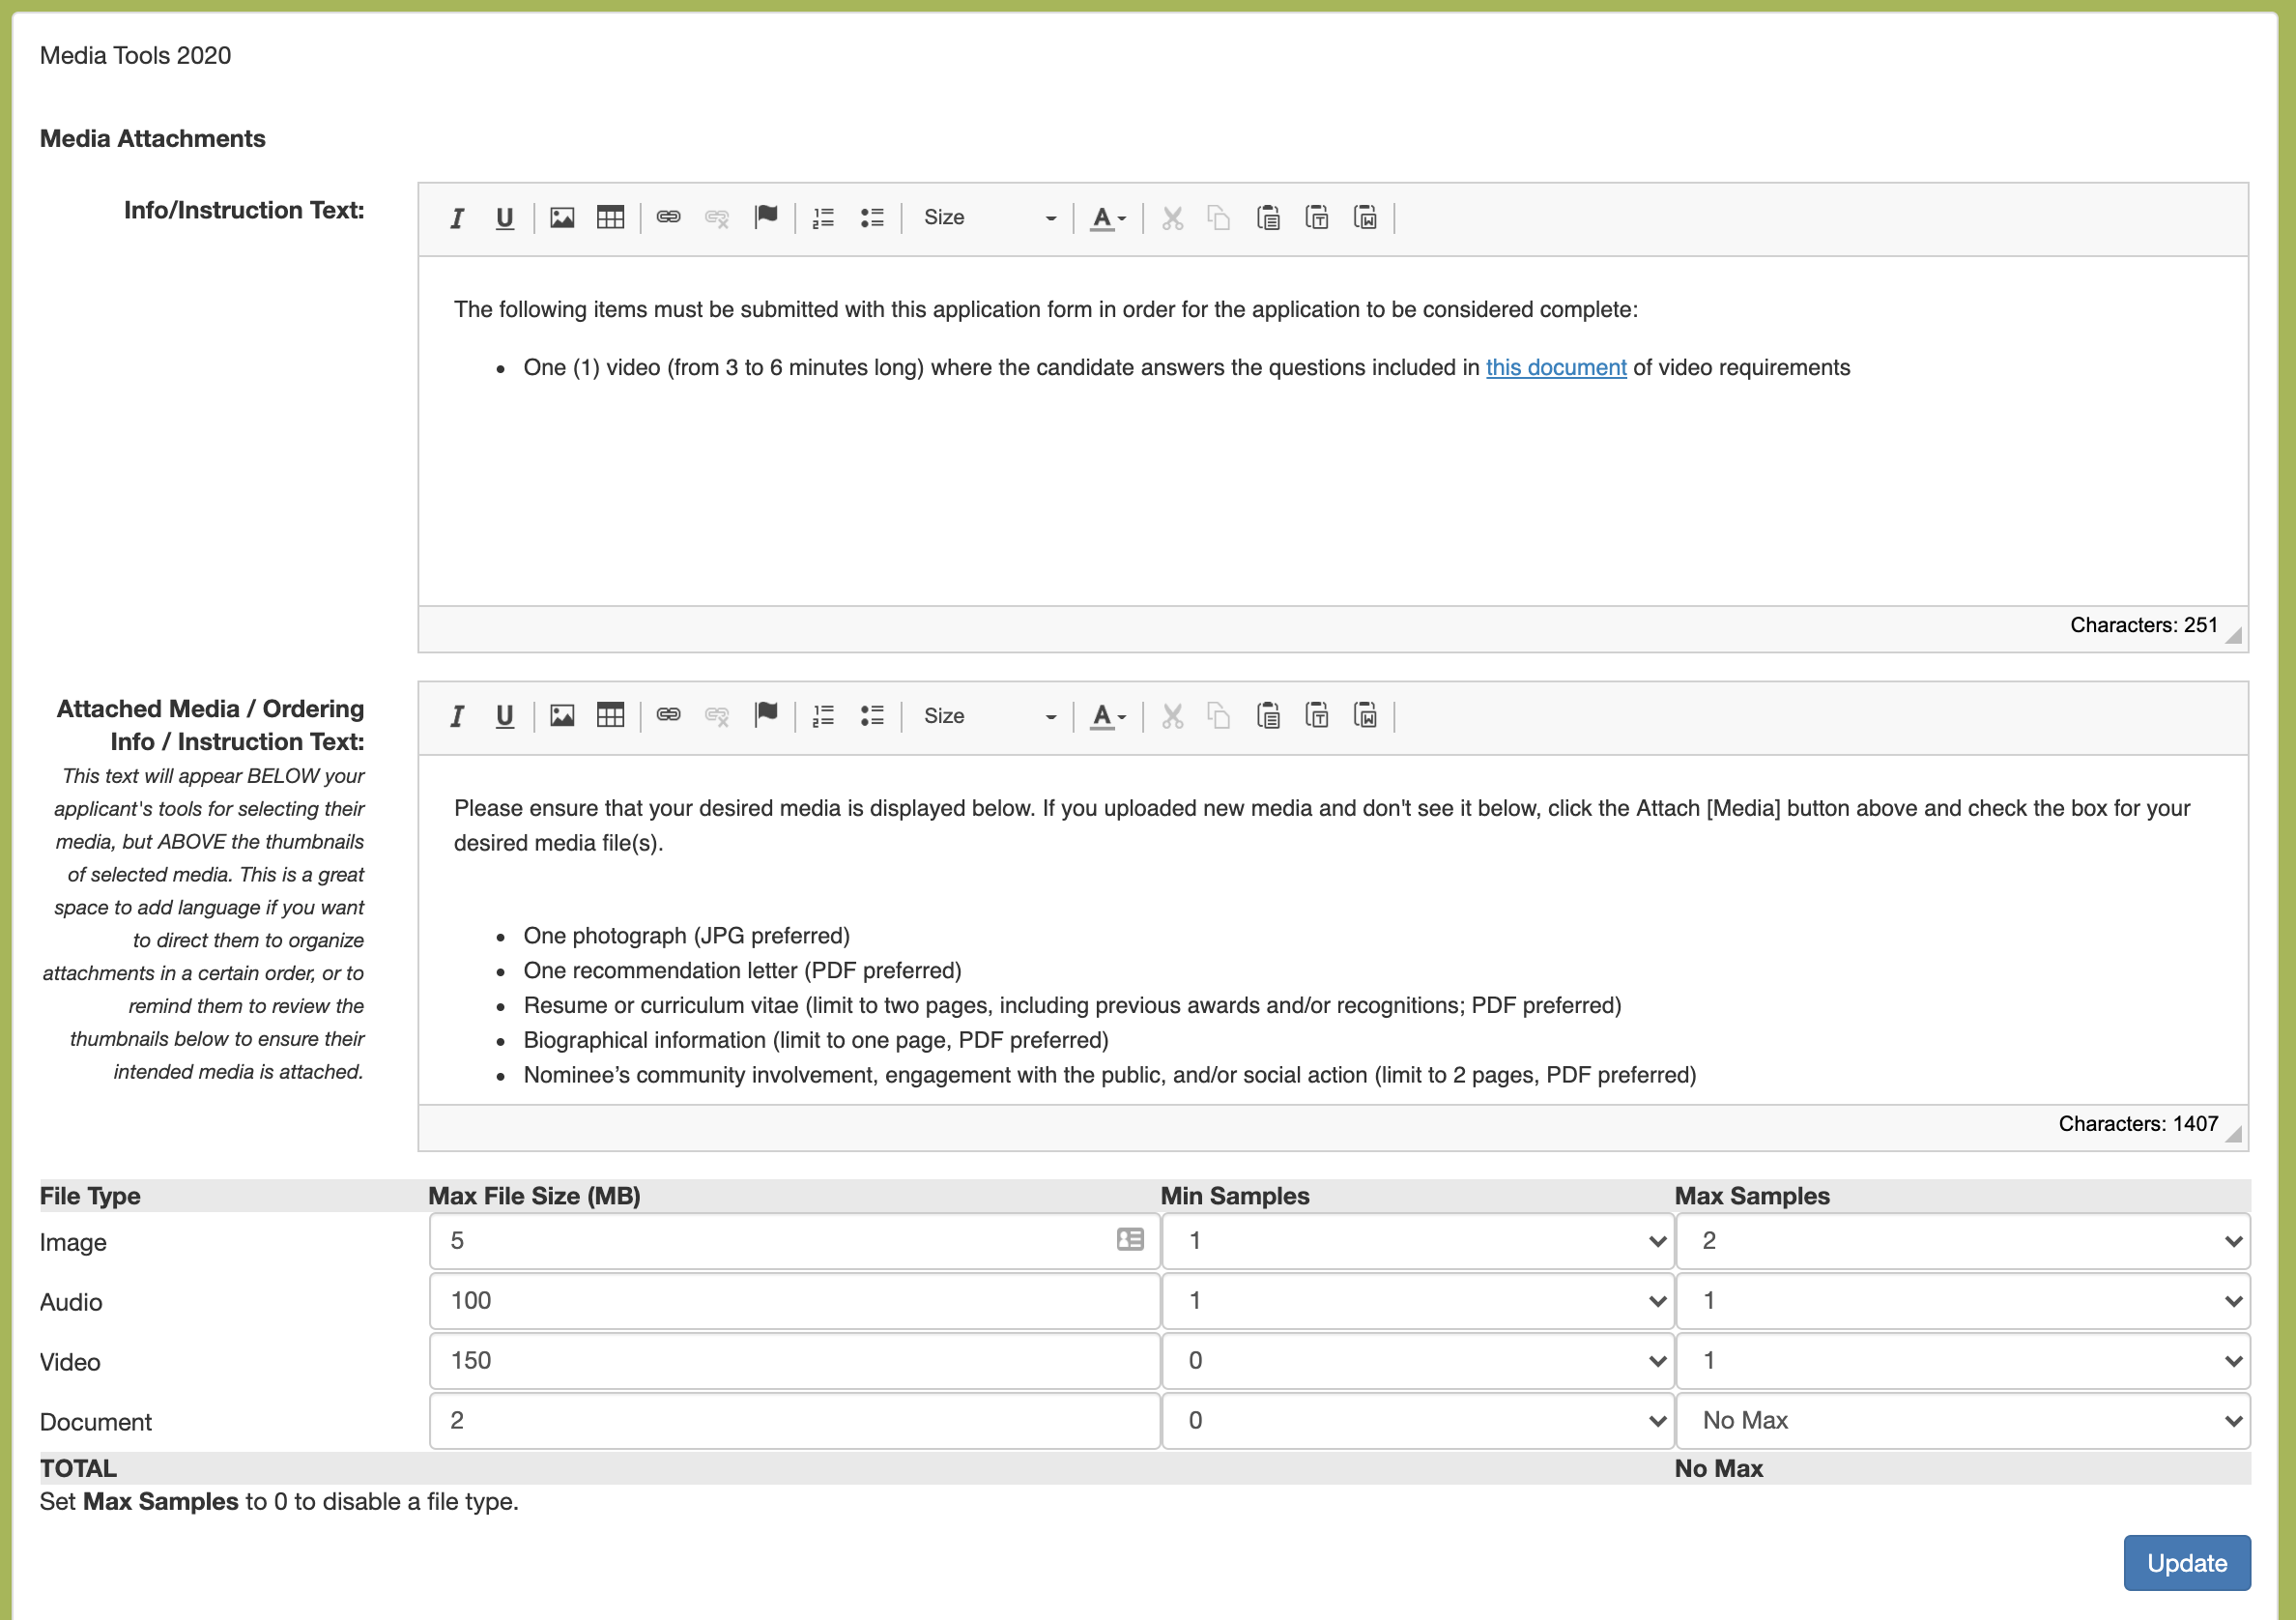Click Document Max File Size field
Image resolution: width=2296 pixels, height=1620 pixels.
pyautogui.click(x=794, y=1421)
